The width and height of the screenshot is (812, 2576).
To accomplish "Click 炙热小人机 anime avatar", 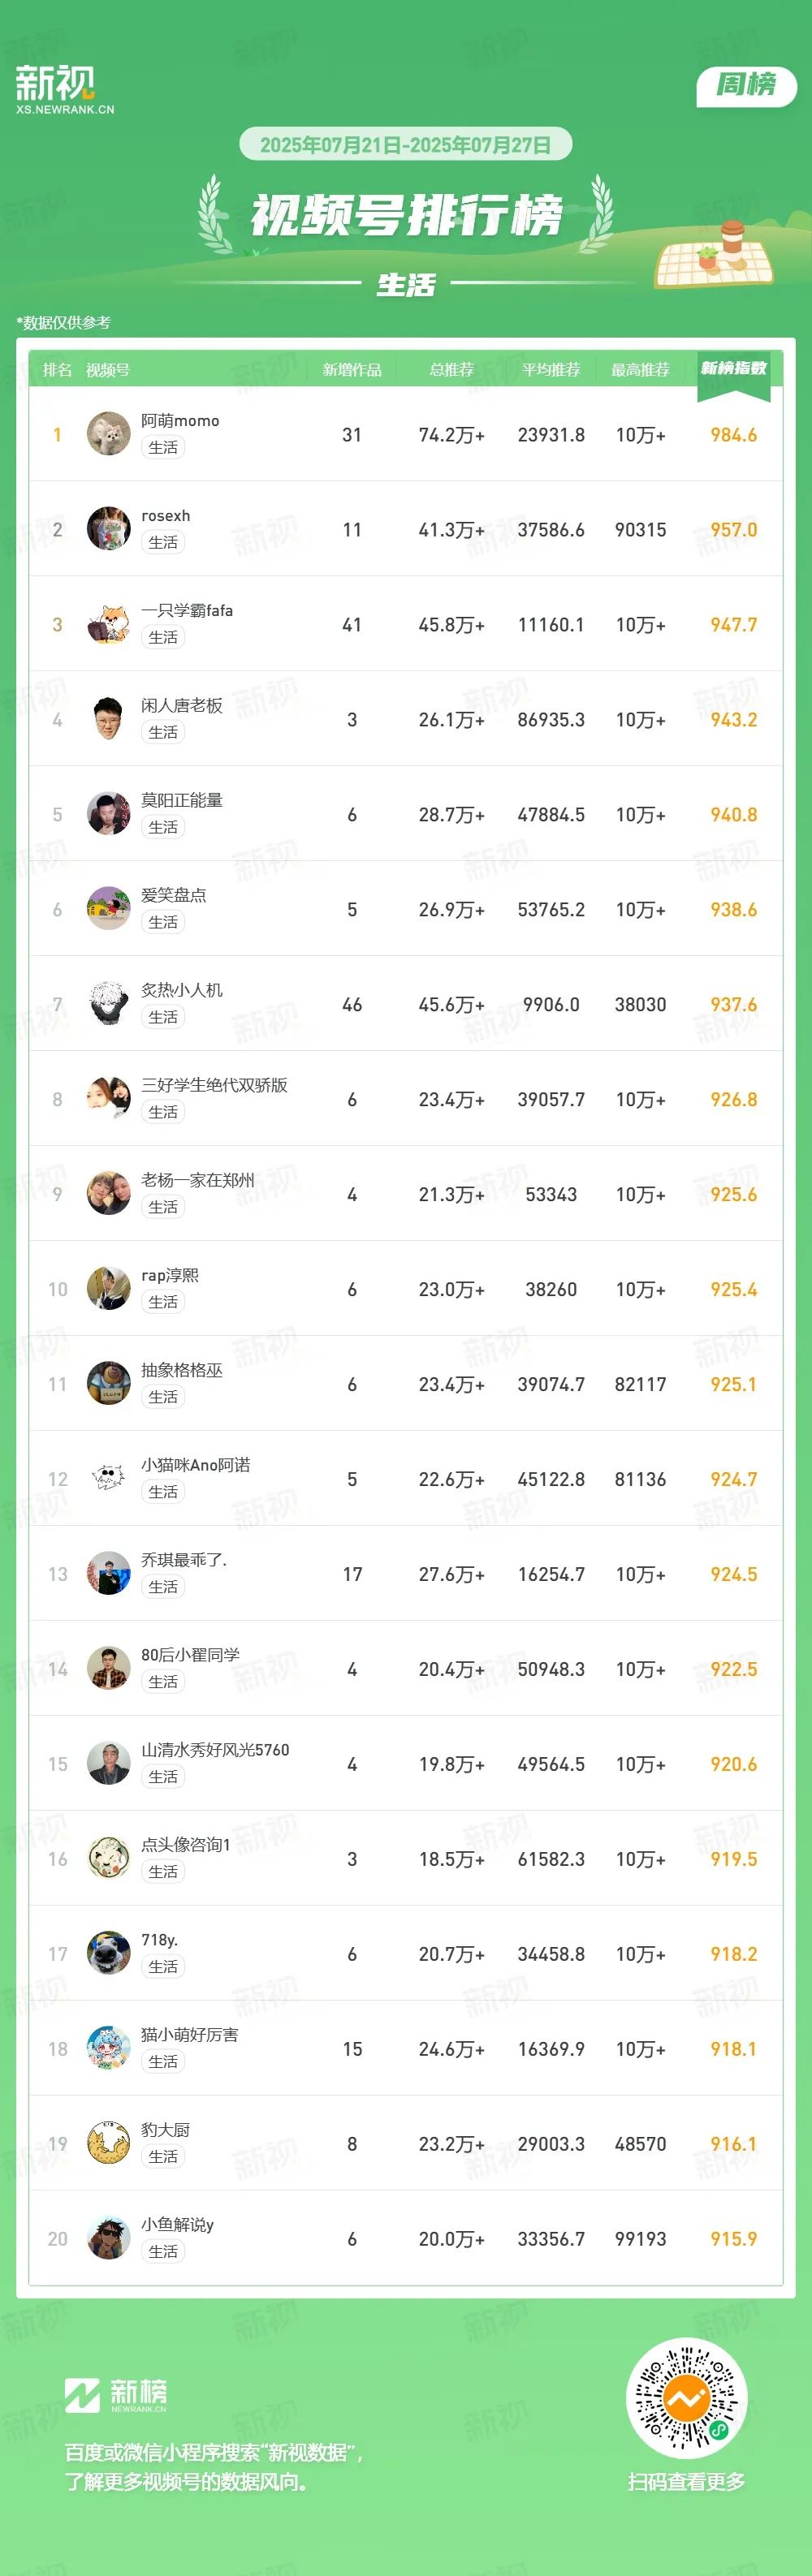I will [x=108, y=1004].
